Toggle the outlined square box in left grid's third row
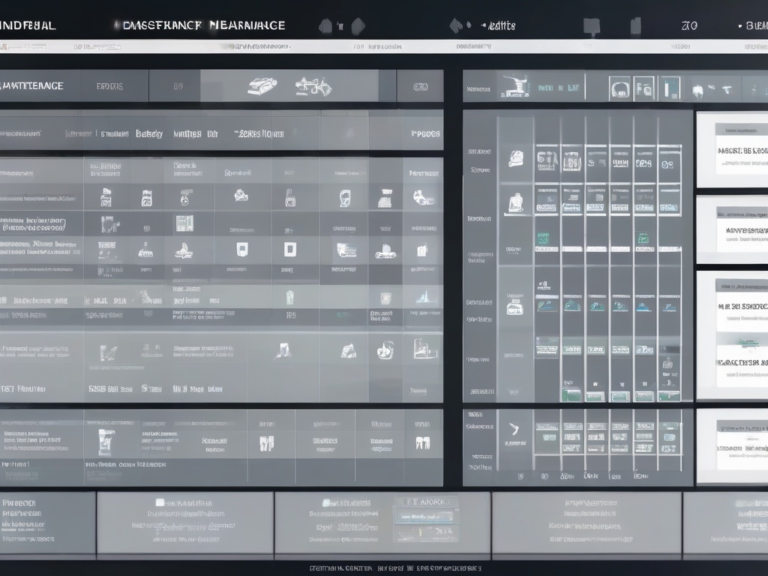 point(289,249)
